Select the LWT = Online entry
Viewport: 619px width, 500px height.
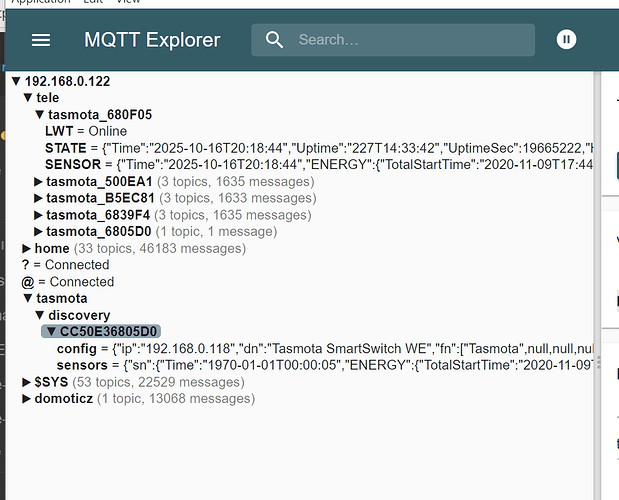[x=86, y=131]
